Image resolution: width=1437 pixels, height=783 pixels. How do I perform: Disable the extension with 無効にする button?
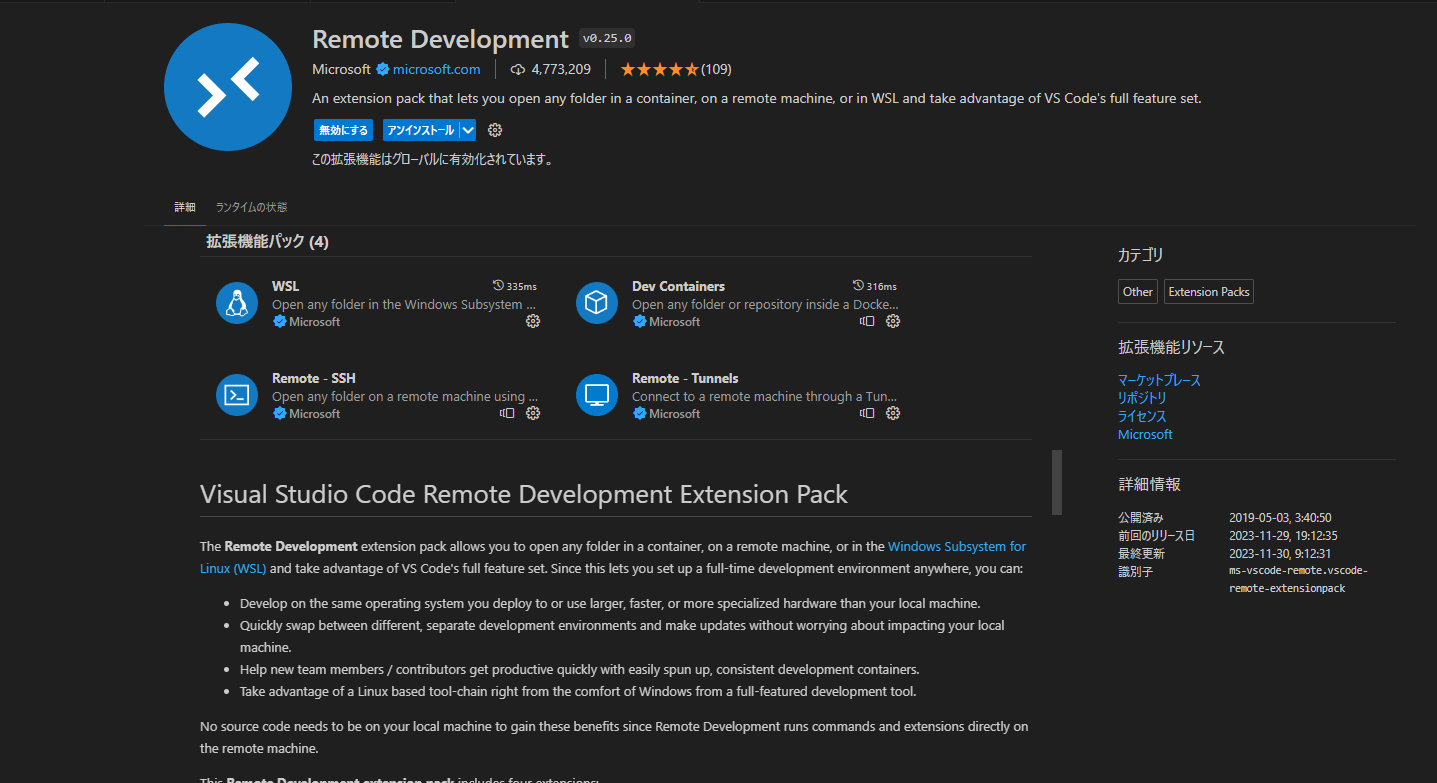(x=343, y=129)
